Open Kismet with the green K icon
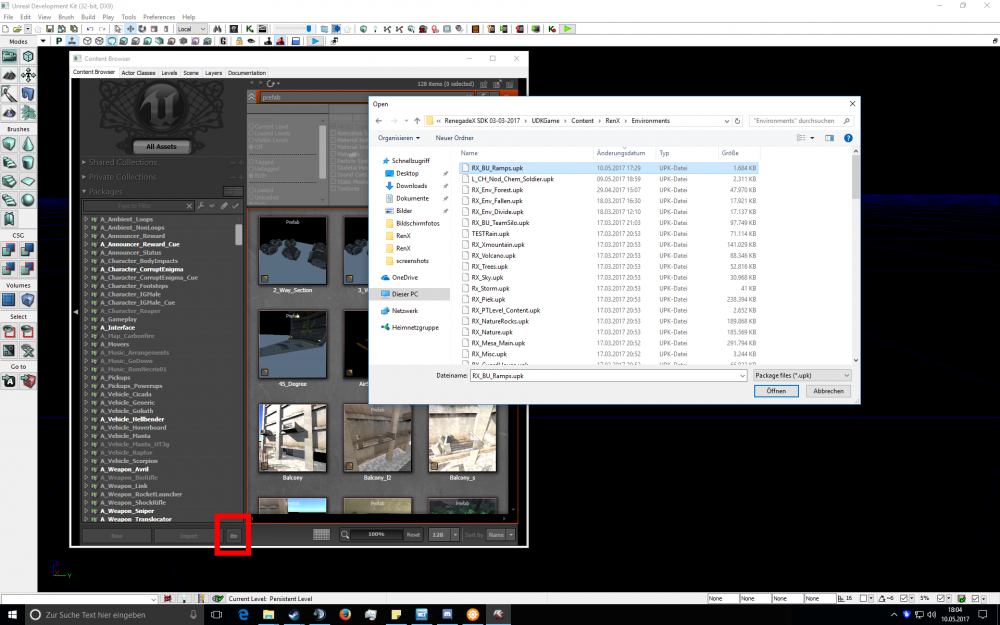 249,29
